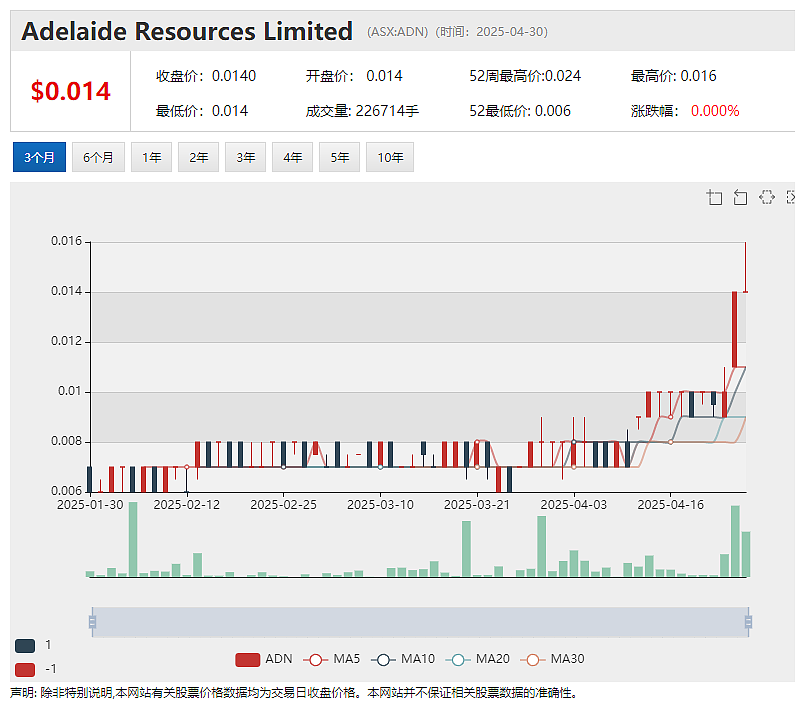Click the 声明 disclaimer text at the bottom
The height and width of the screenshot is (707, 807).
(x=293, y=693)
